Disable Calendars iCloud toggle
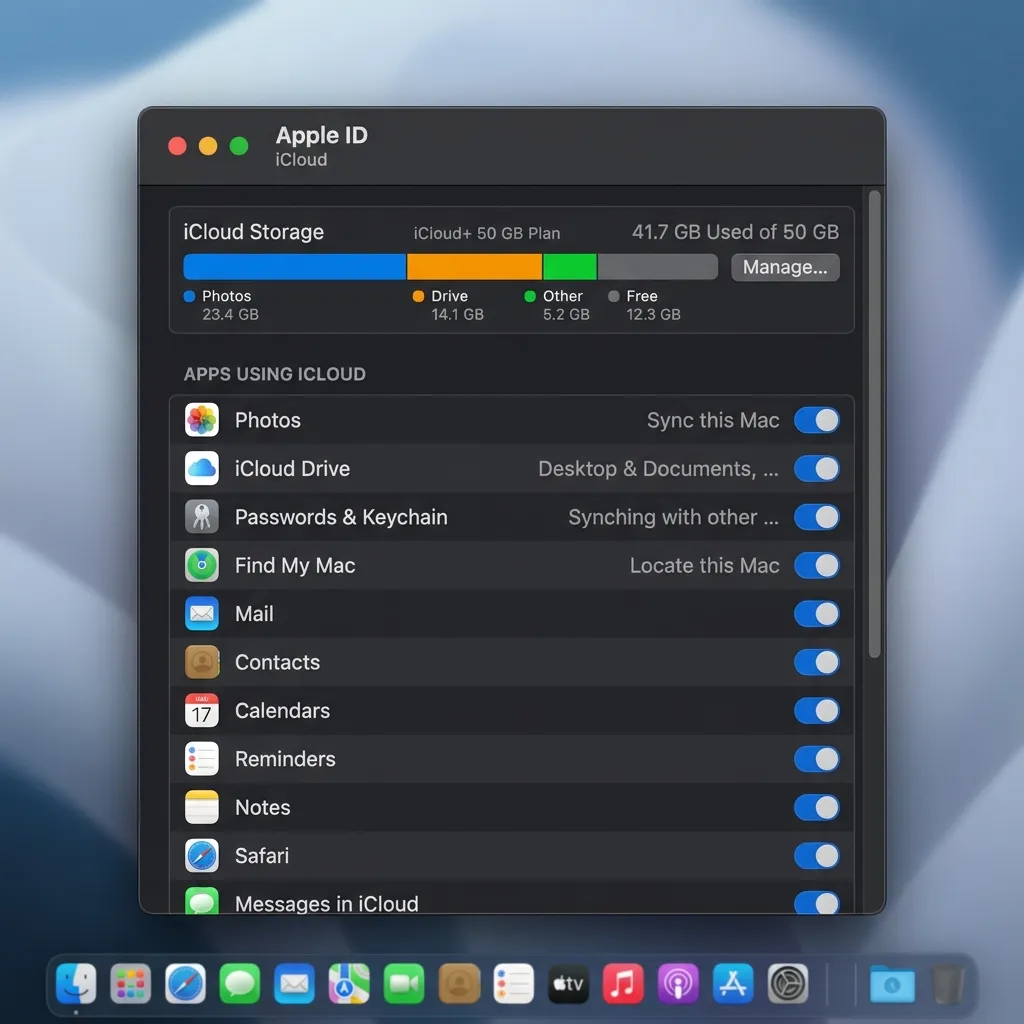Image resolution: width=1024 pixels, height=1024 pixels. click(x=816, y=710)
